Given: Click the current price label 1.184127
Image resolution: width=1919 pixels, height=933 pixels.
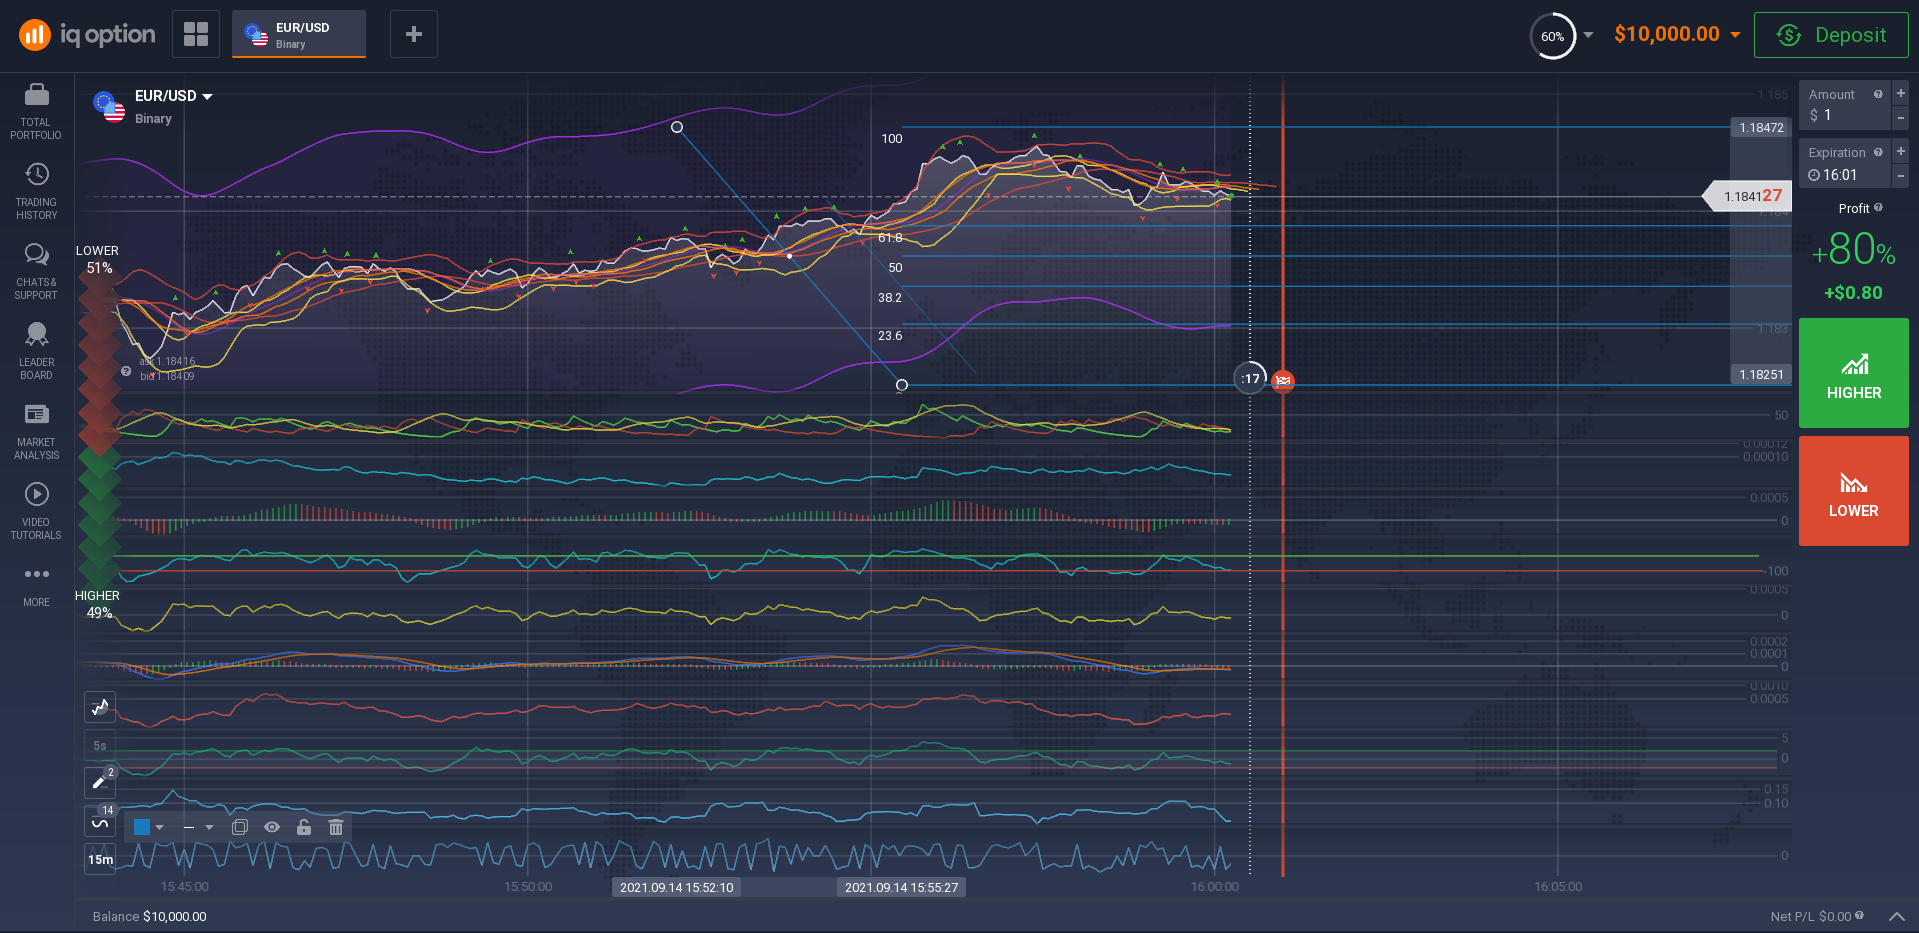Looking at the screenshot, I should click(x=1747, y=196).
